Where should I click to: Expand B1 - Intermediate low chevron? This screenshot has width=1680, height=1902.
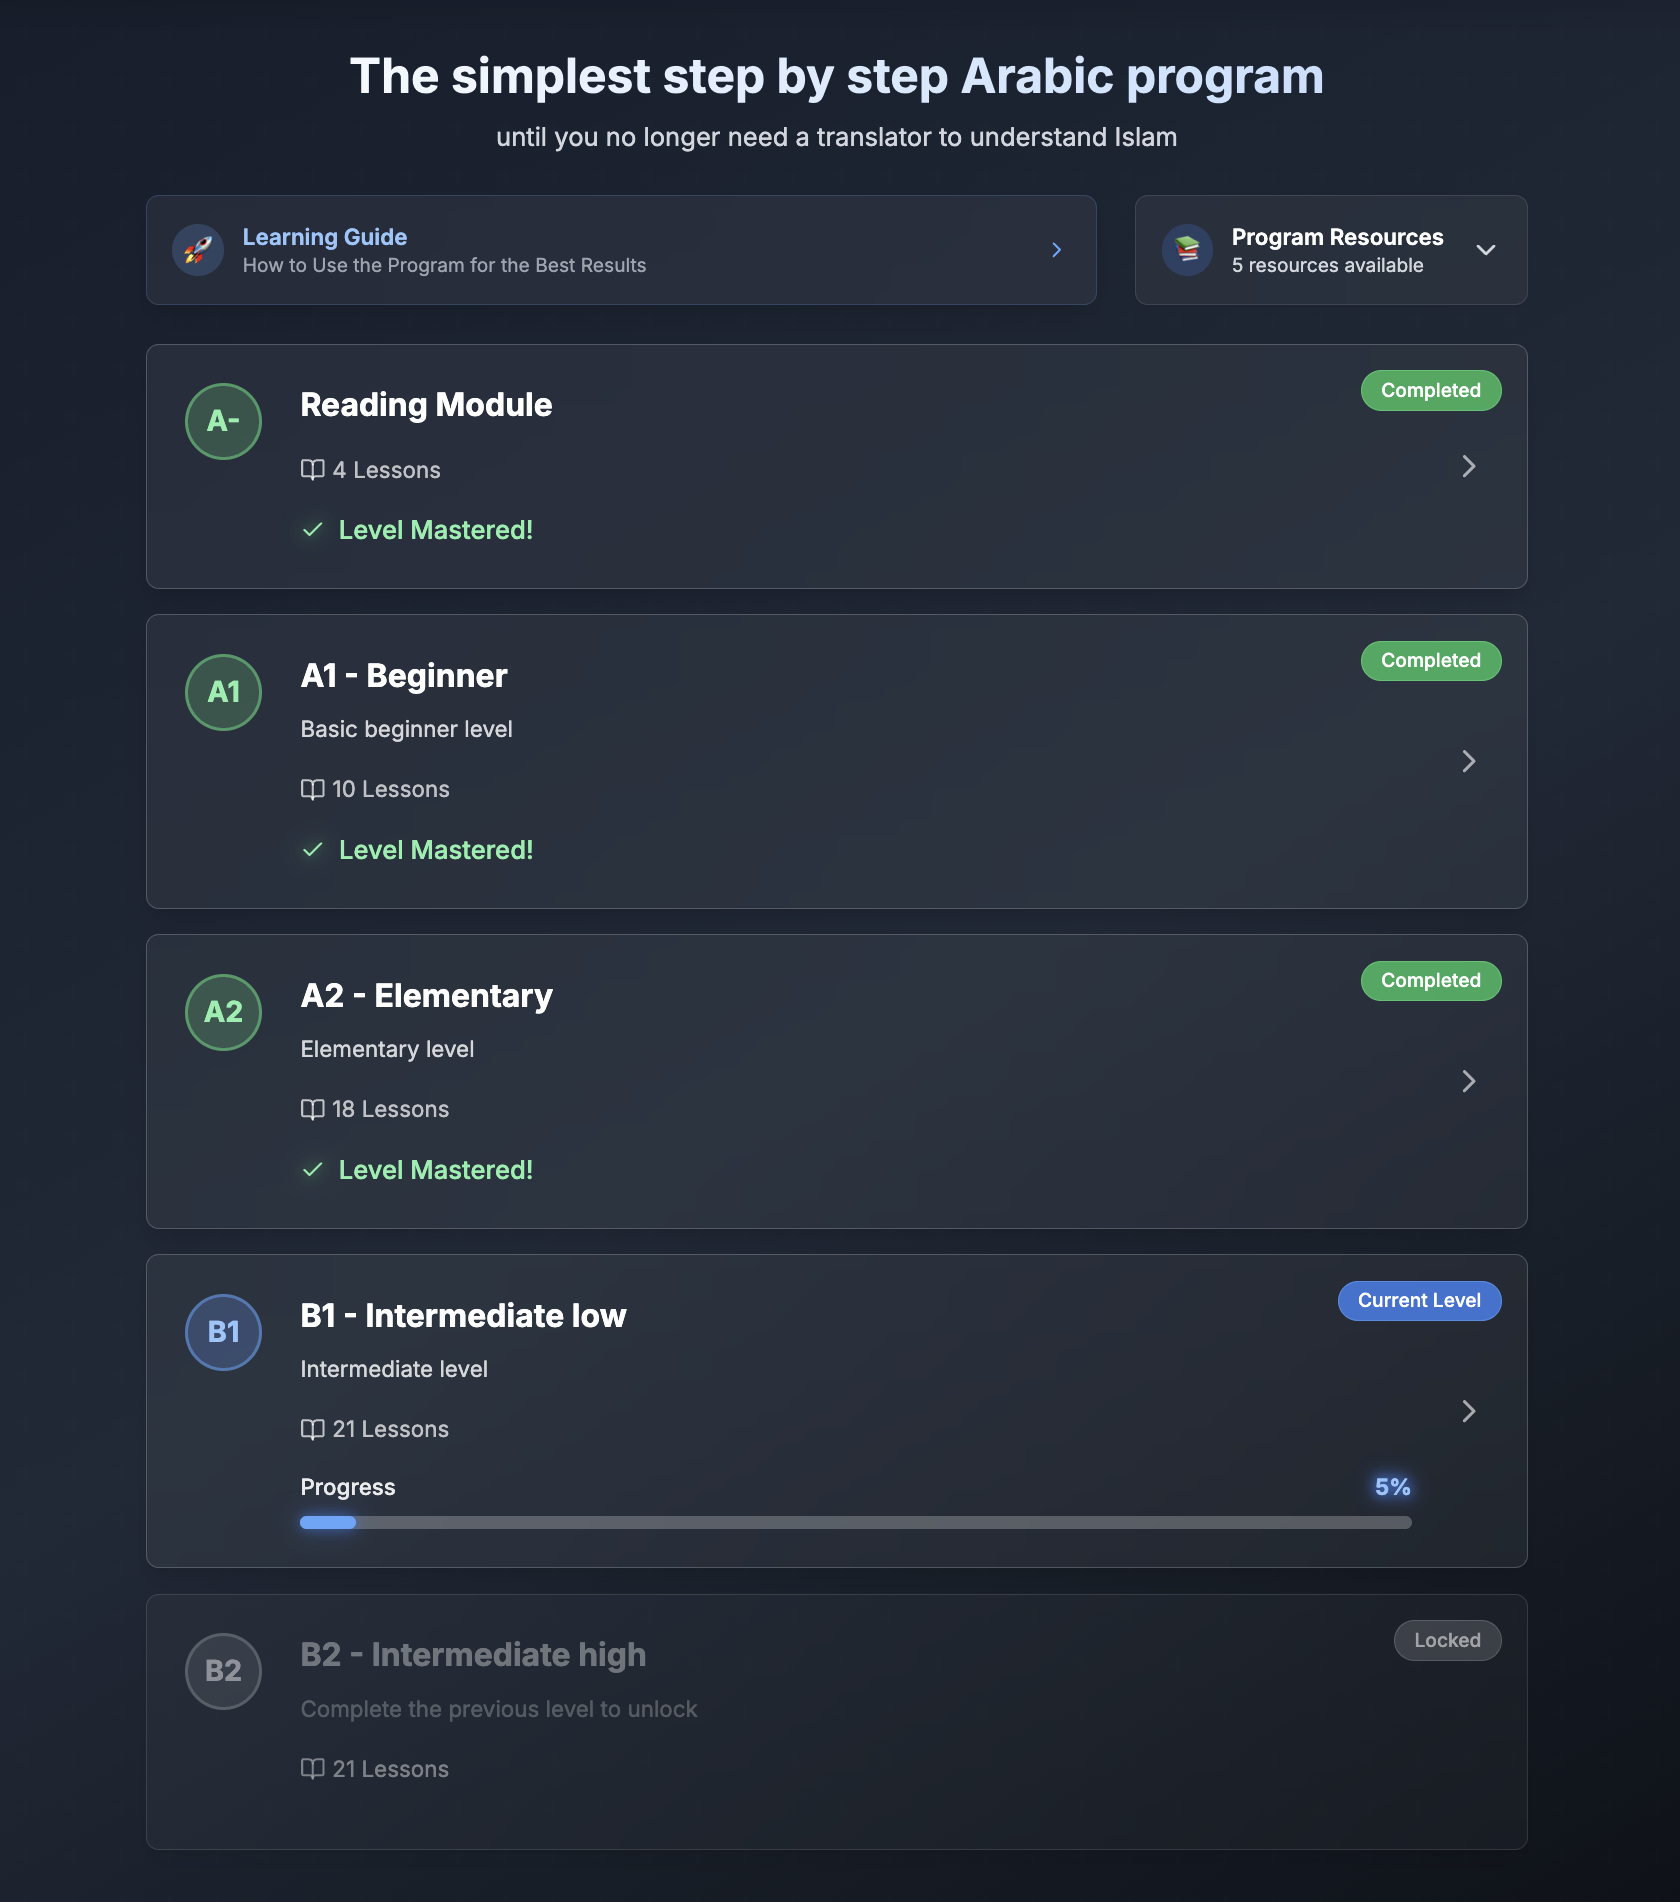tap(1468, 1411)
